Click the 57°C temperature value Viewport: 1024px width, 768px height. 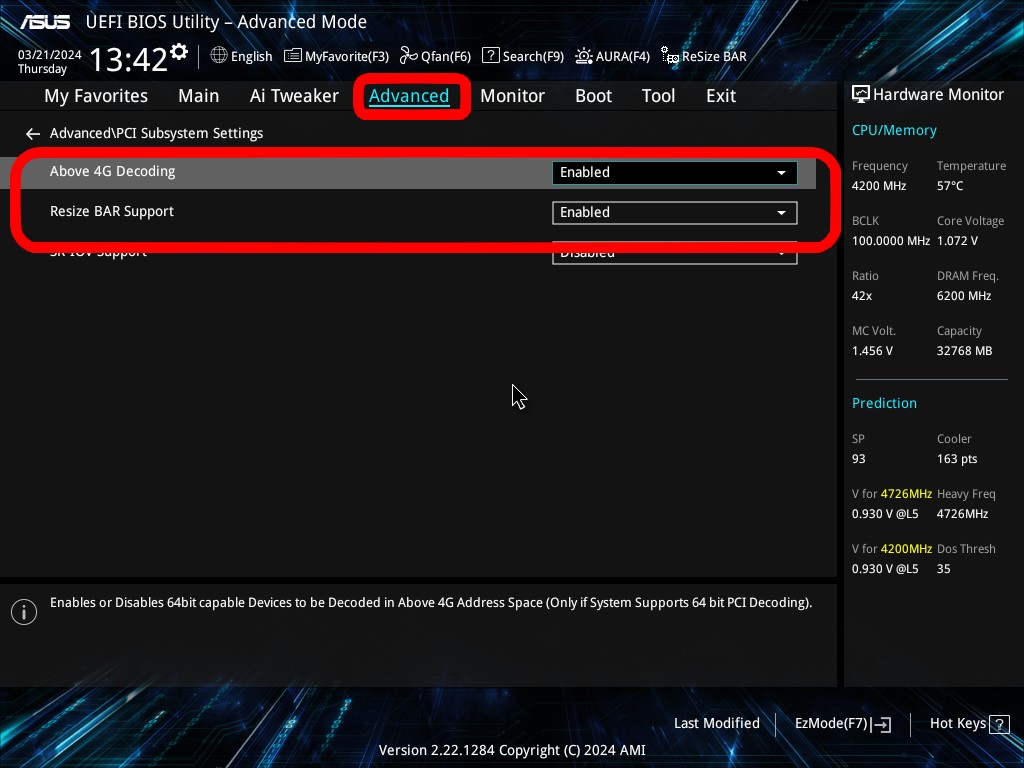pos(950,186)
